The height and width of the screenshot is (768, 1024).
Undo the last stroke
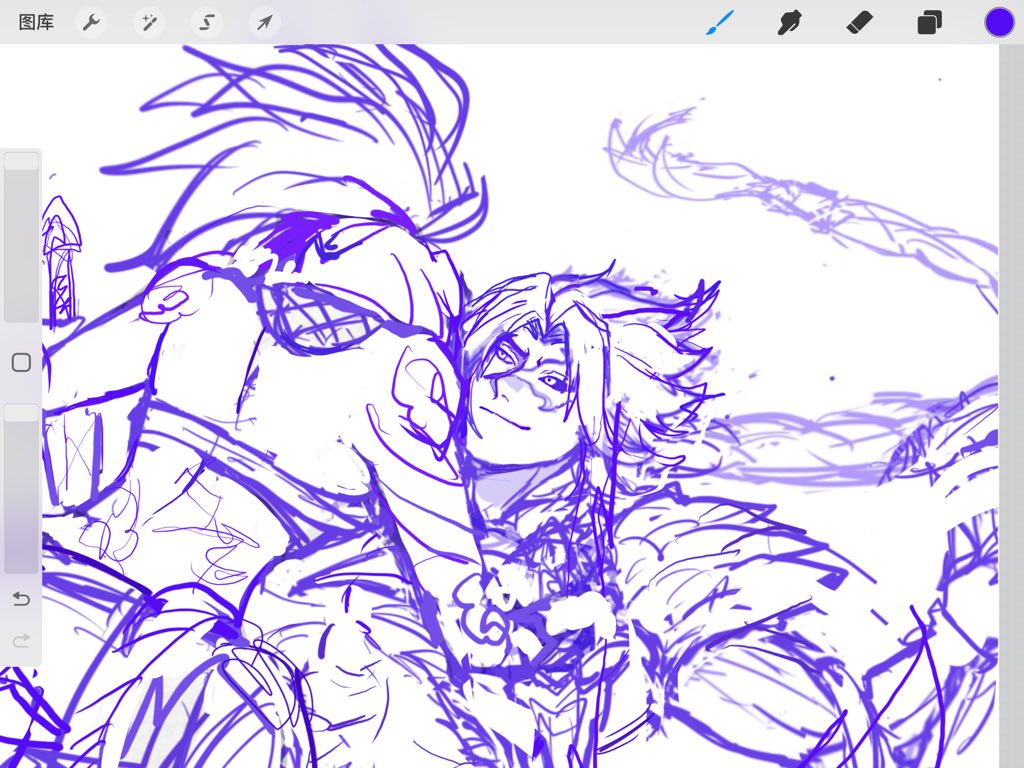[22, 599]
